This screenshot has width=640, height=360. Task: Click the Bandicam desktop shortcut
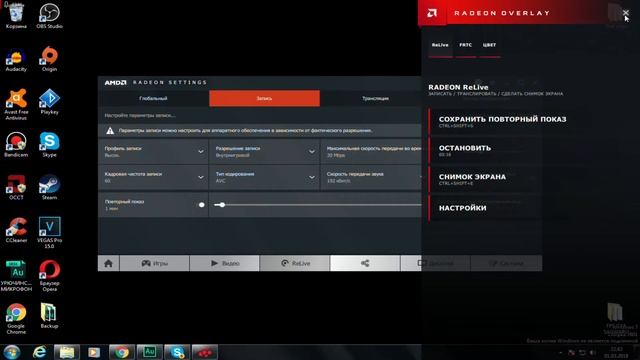pyautogui.click(x=16, y=145)
